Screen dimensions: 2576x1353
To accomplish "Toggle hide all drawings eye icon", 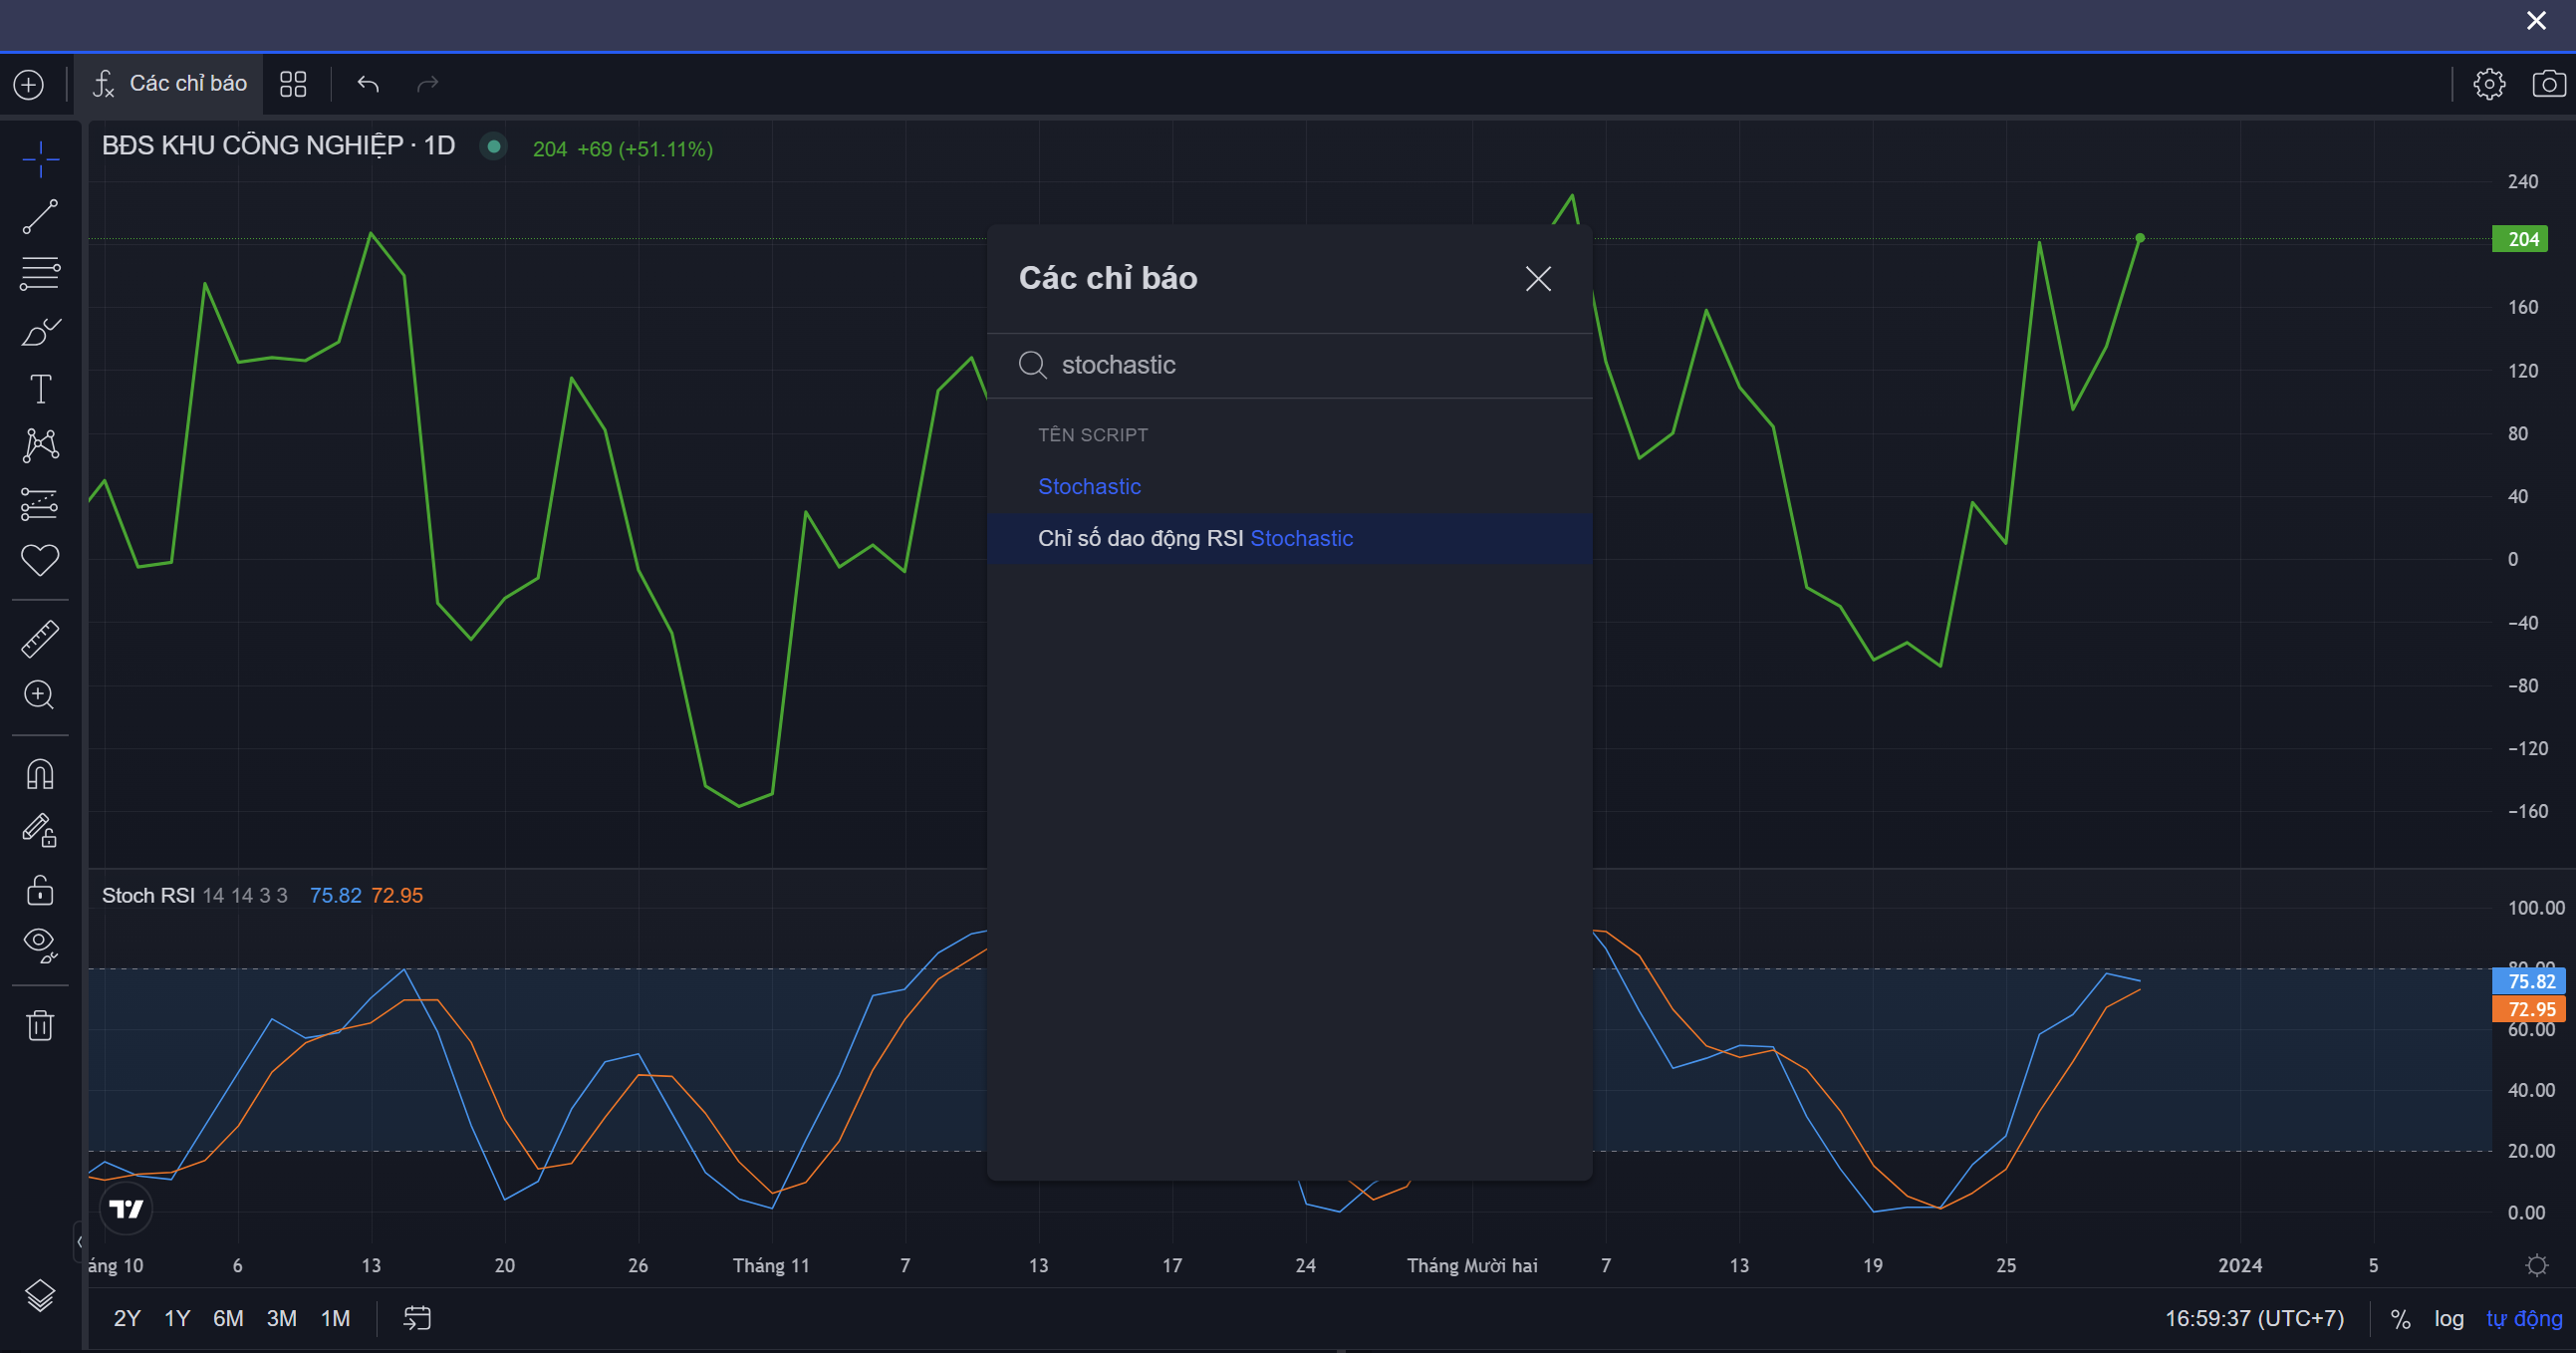I will pyautogui.click(x=40, y=944).
